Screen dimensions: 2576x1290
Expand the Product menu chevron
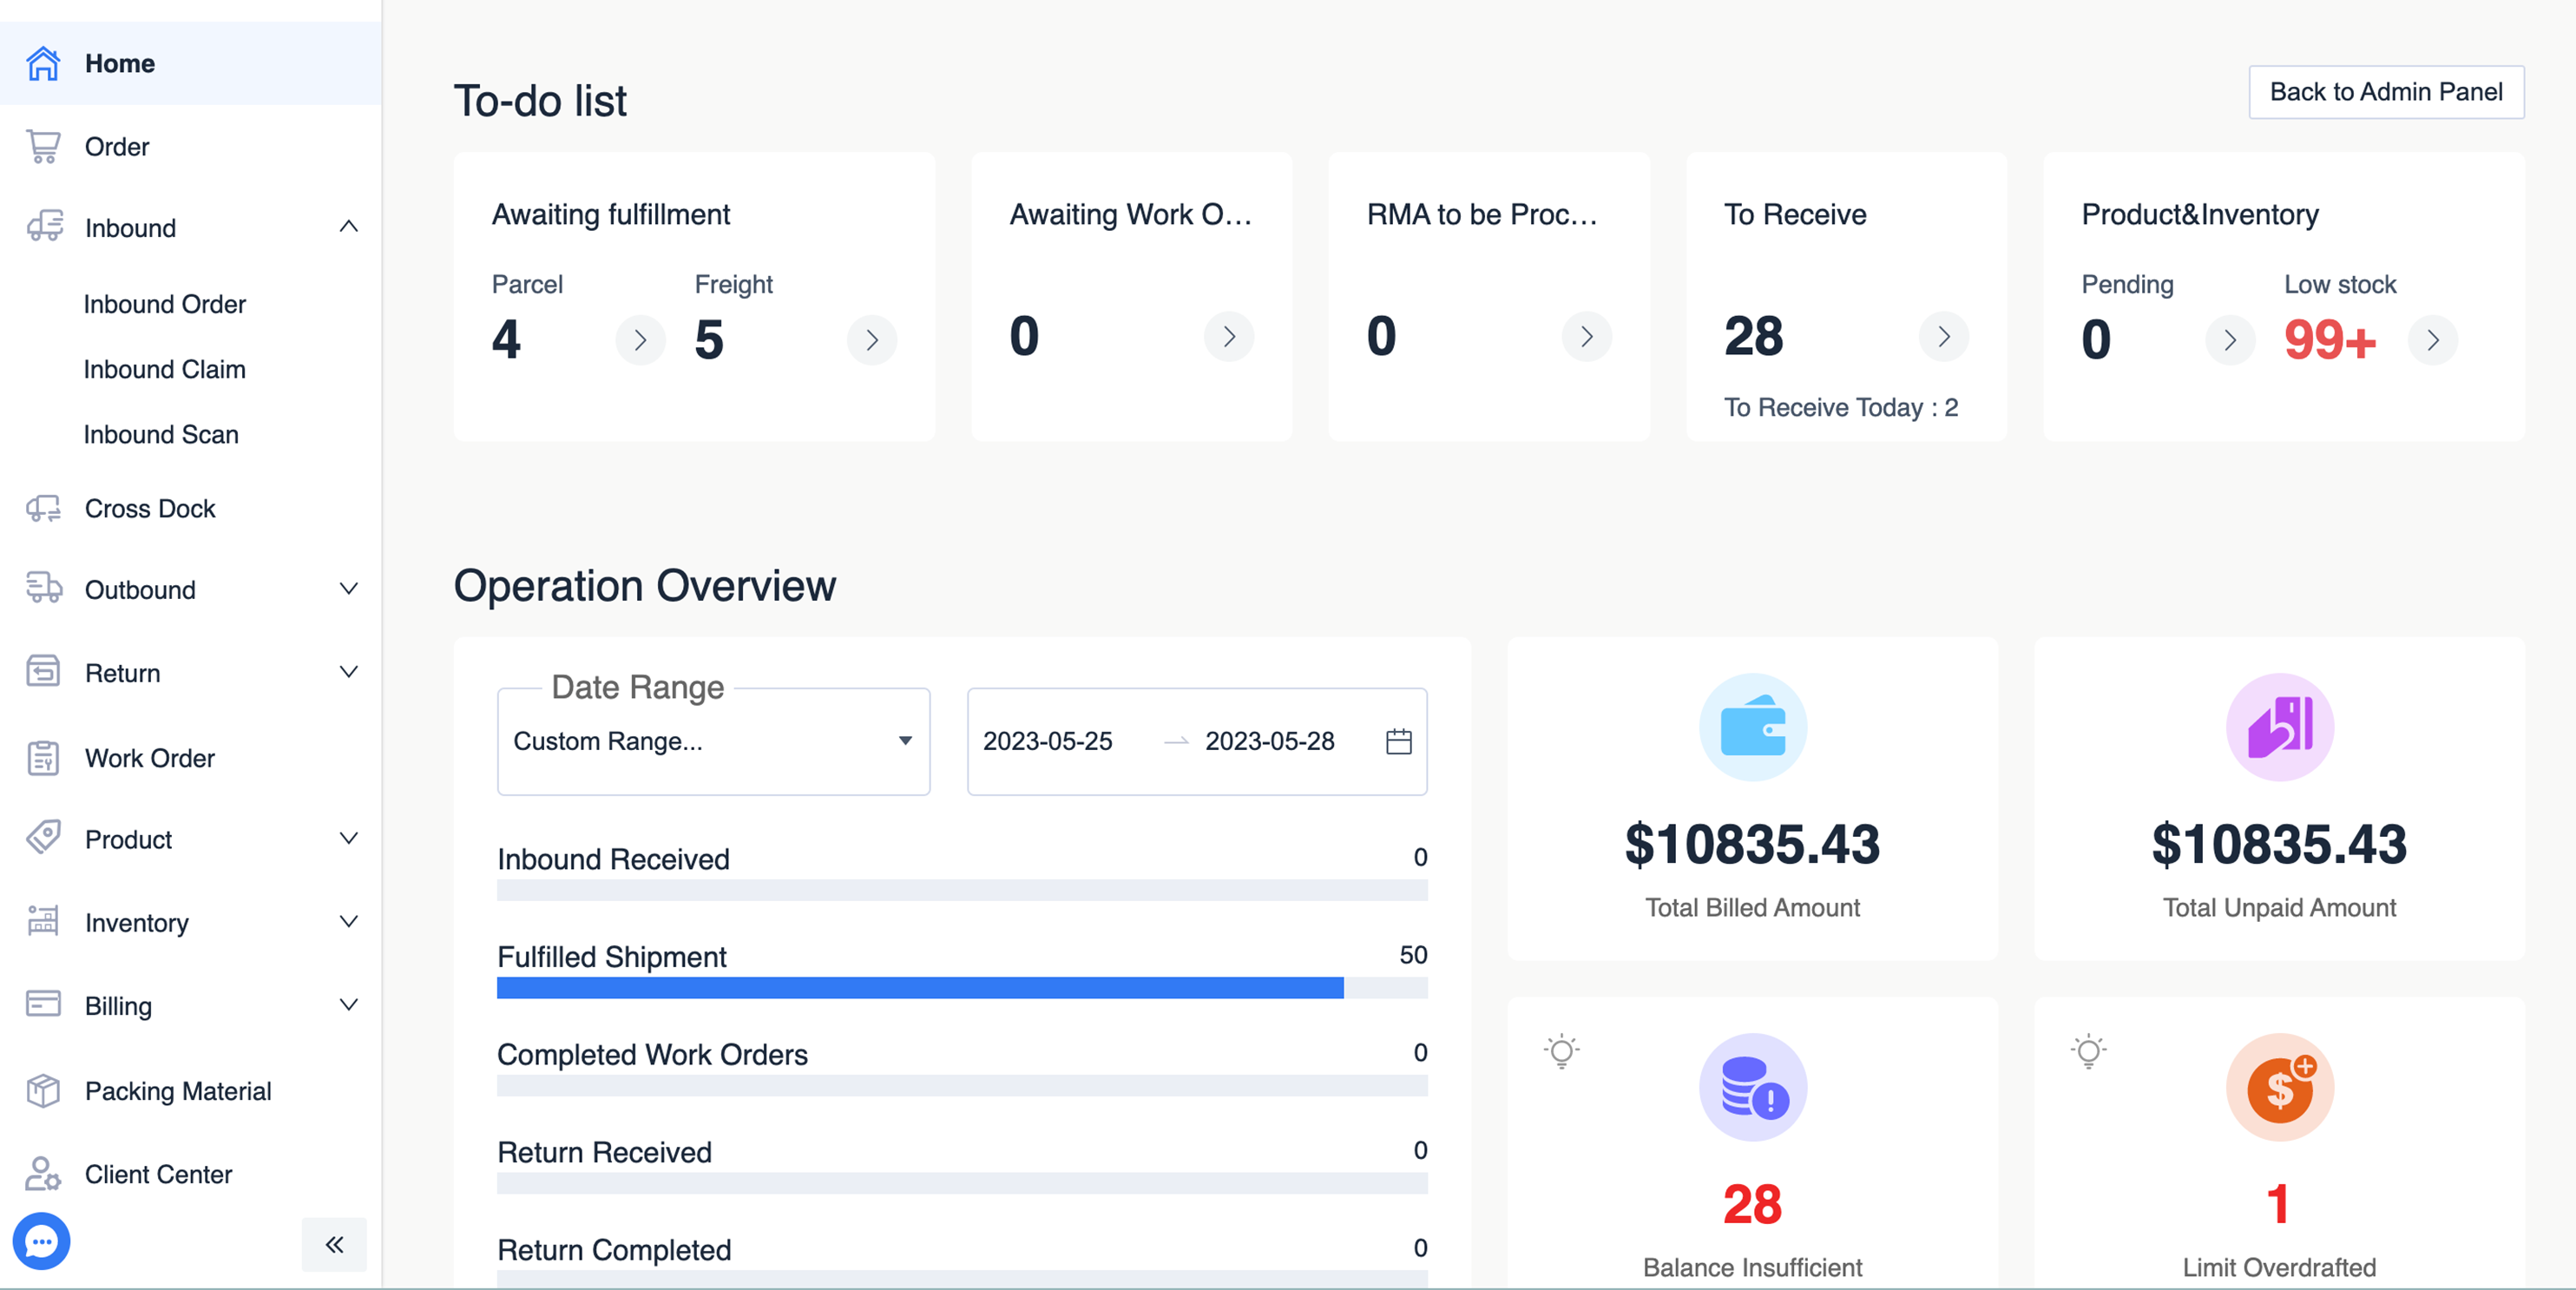pyautogui.click(x=349, y=838)
